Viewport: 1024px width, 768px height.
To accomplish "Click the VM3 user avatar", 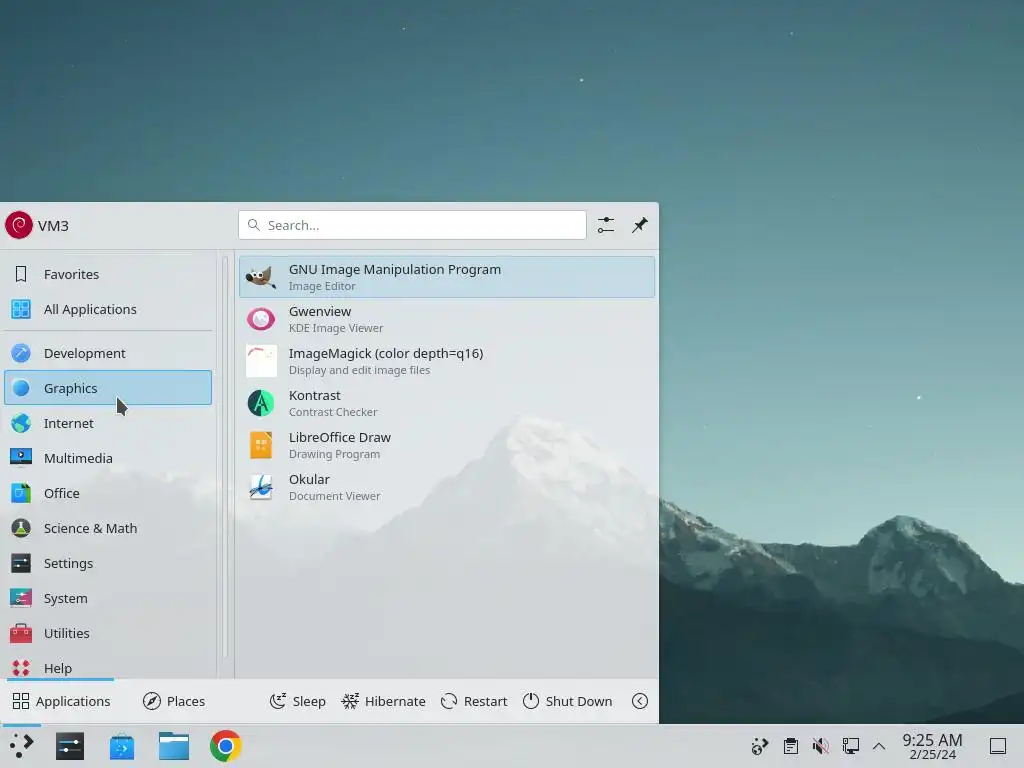I will 19,225.
